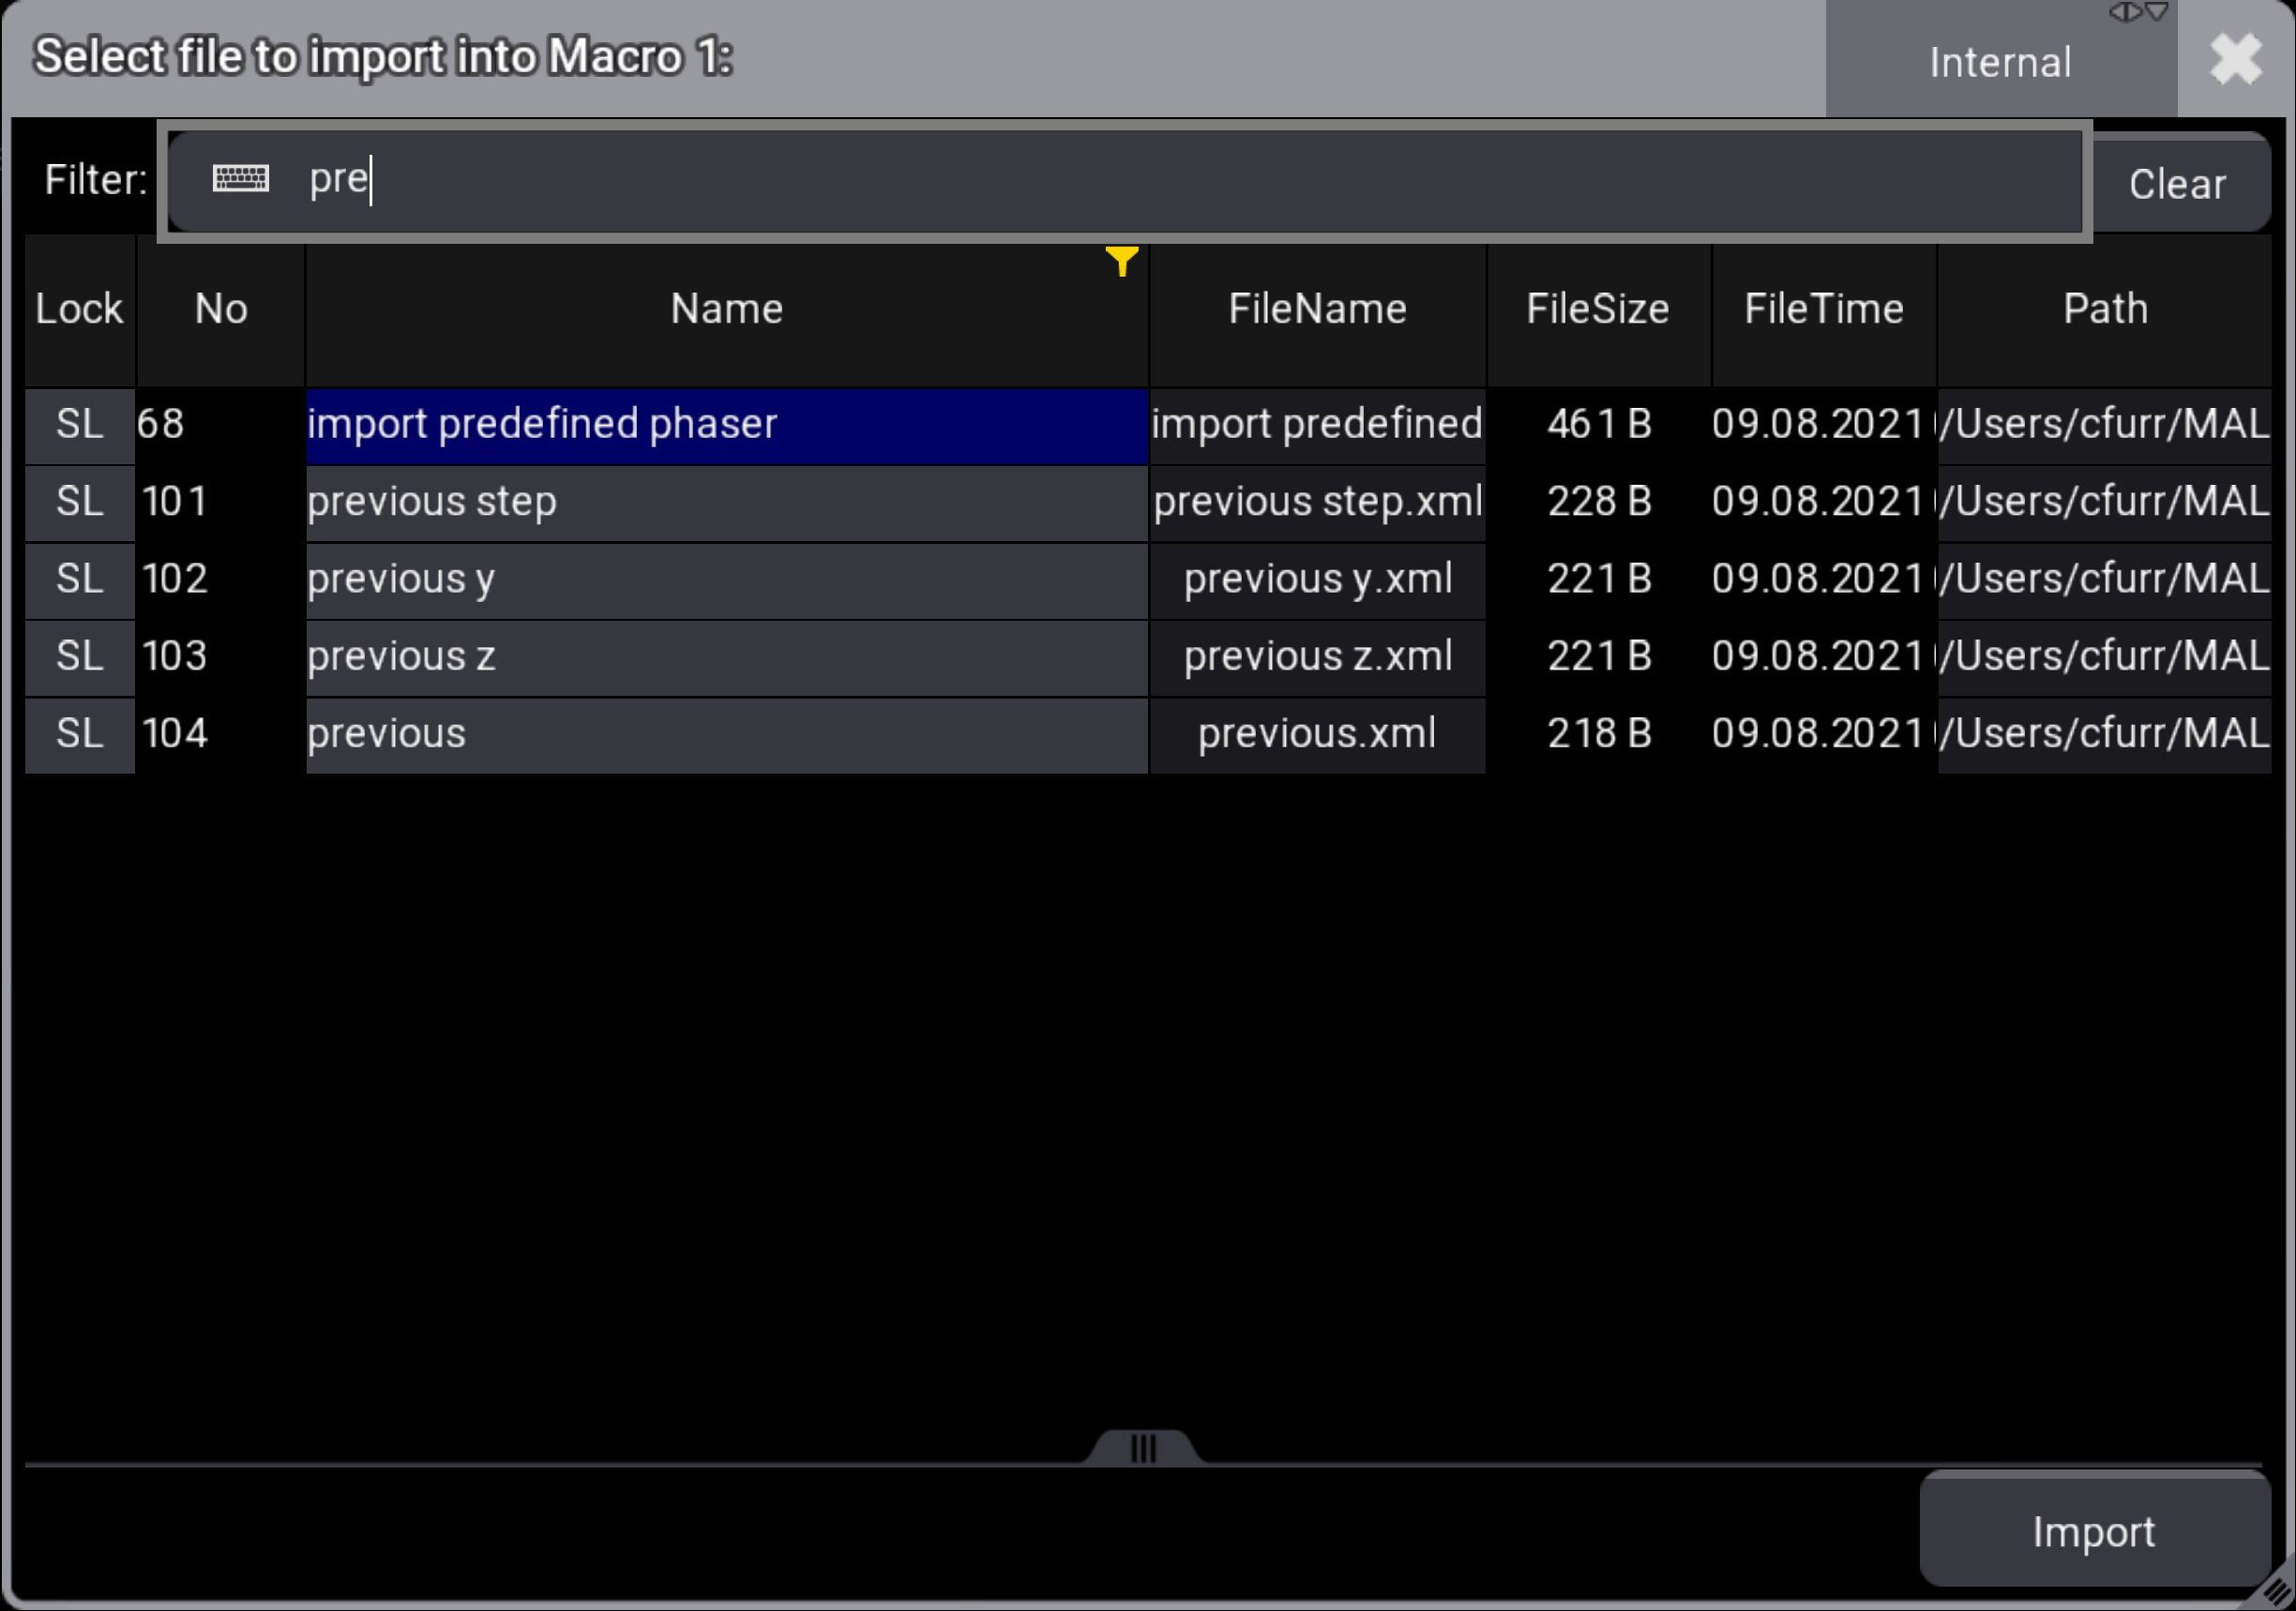
Task: Click the path cell of 'previous step'
Action: [x=2105, y=503]
